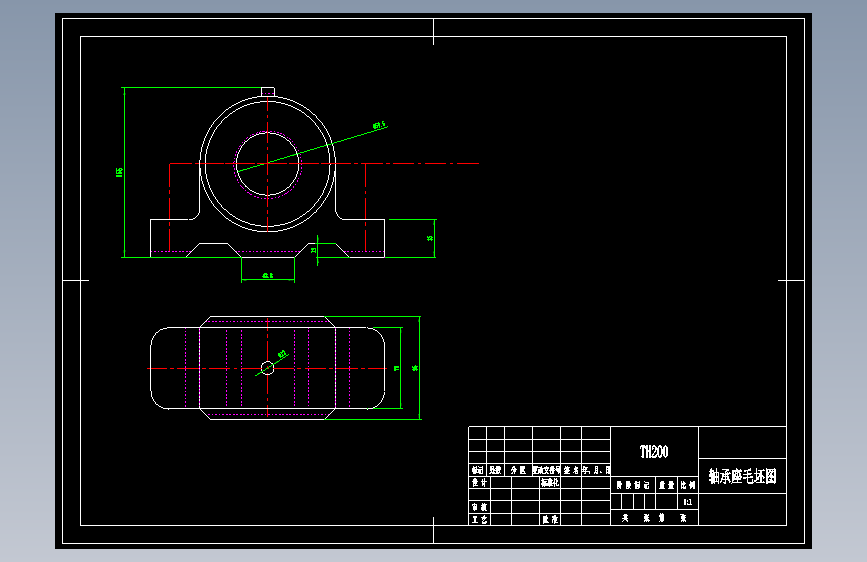Select the 比例 header cell in title block
This screenshot has height=562, width=867.
tap(688, 485)
